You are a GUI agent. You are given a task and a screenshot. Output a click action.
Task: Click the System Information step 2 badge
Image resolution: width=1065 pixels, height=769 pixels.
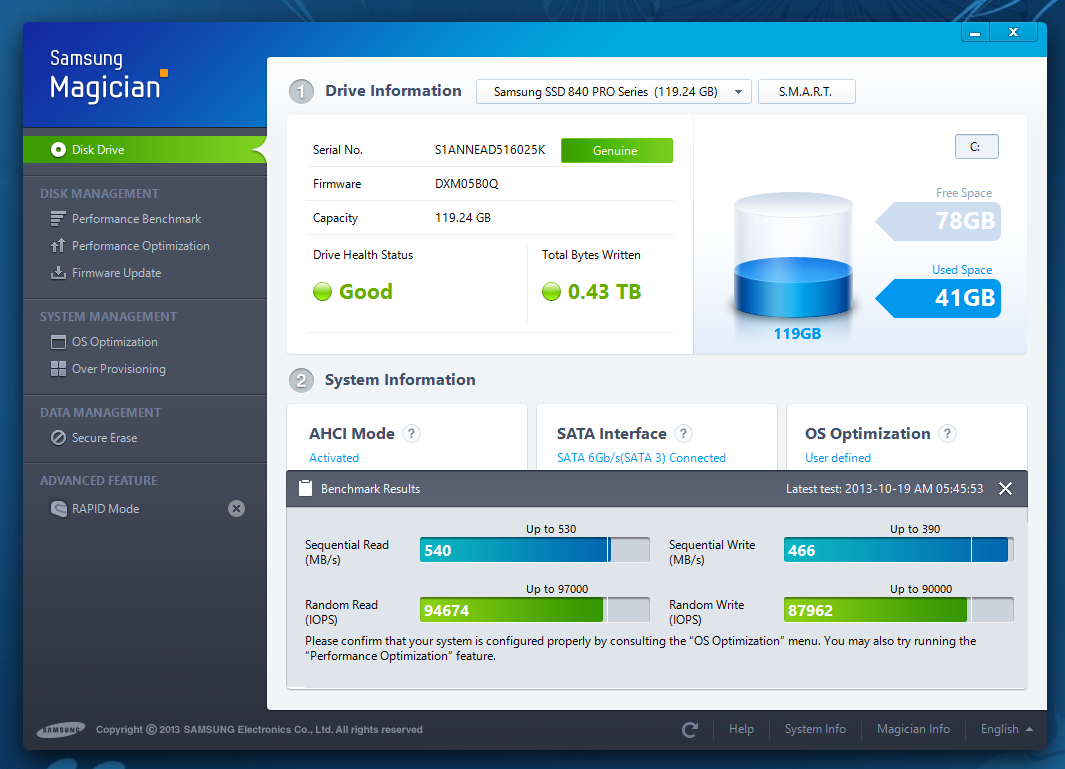[x=302, y=380]
